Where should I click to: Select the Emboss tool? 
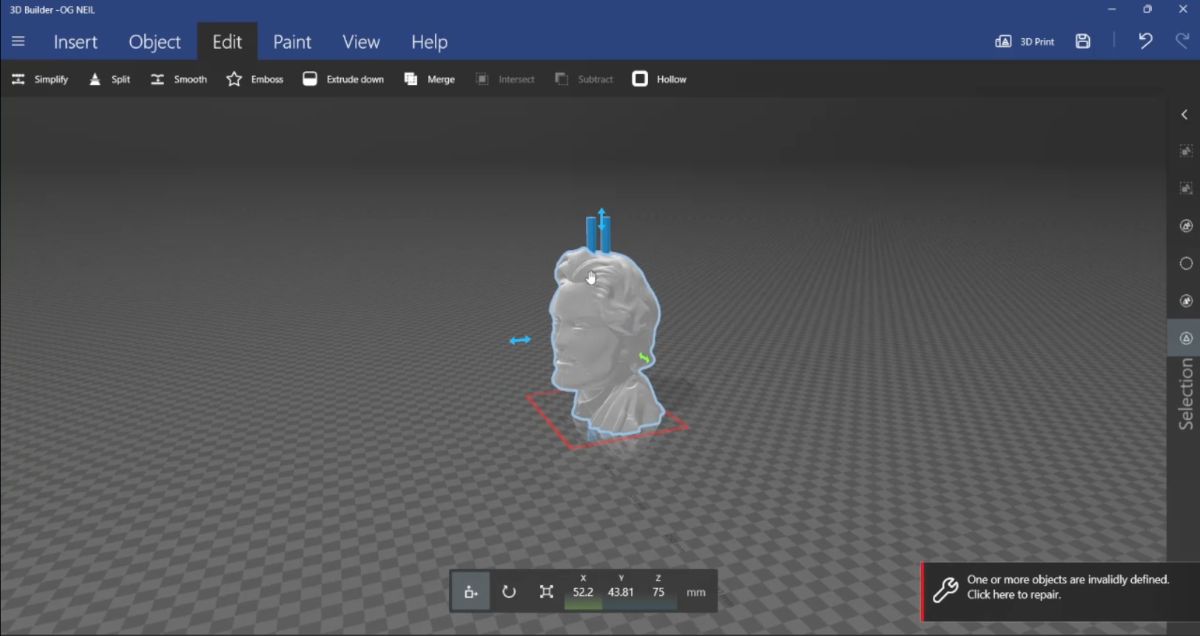point(255,79)
